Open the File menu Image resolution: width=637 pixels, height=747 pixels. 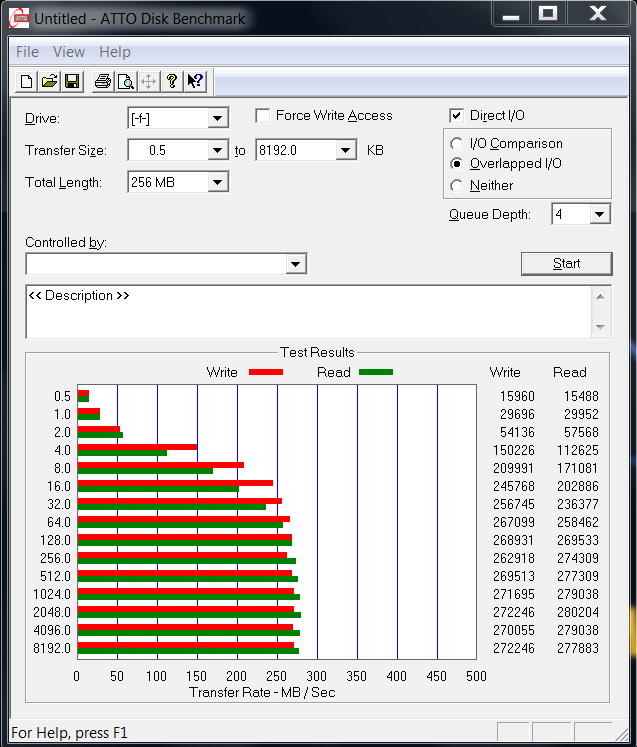click(x=27, y=52)
